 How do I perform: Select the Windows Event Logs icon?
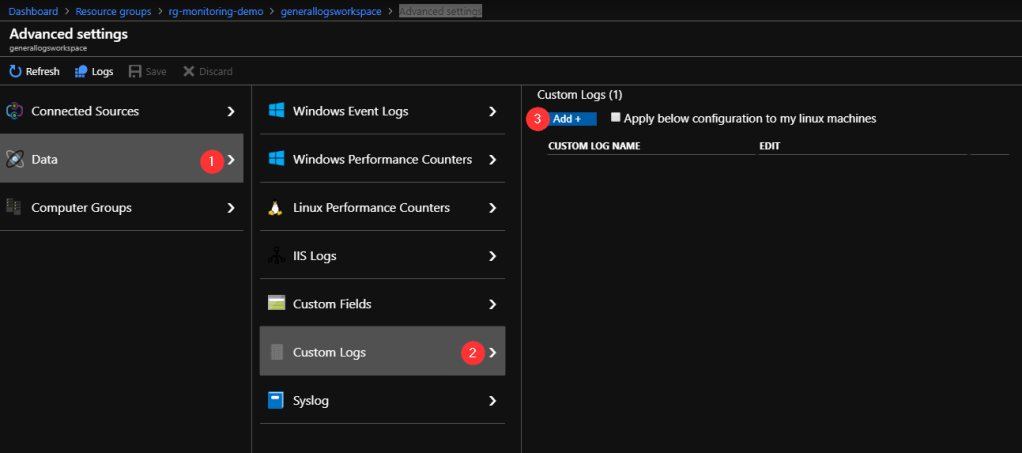click(x=277, y=111)
